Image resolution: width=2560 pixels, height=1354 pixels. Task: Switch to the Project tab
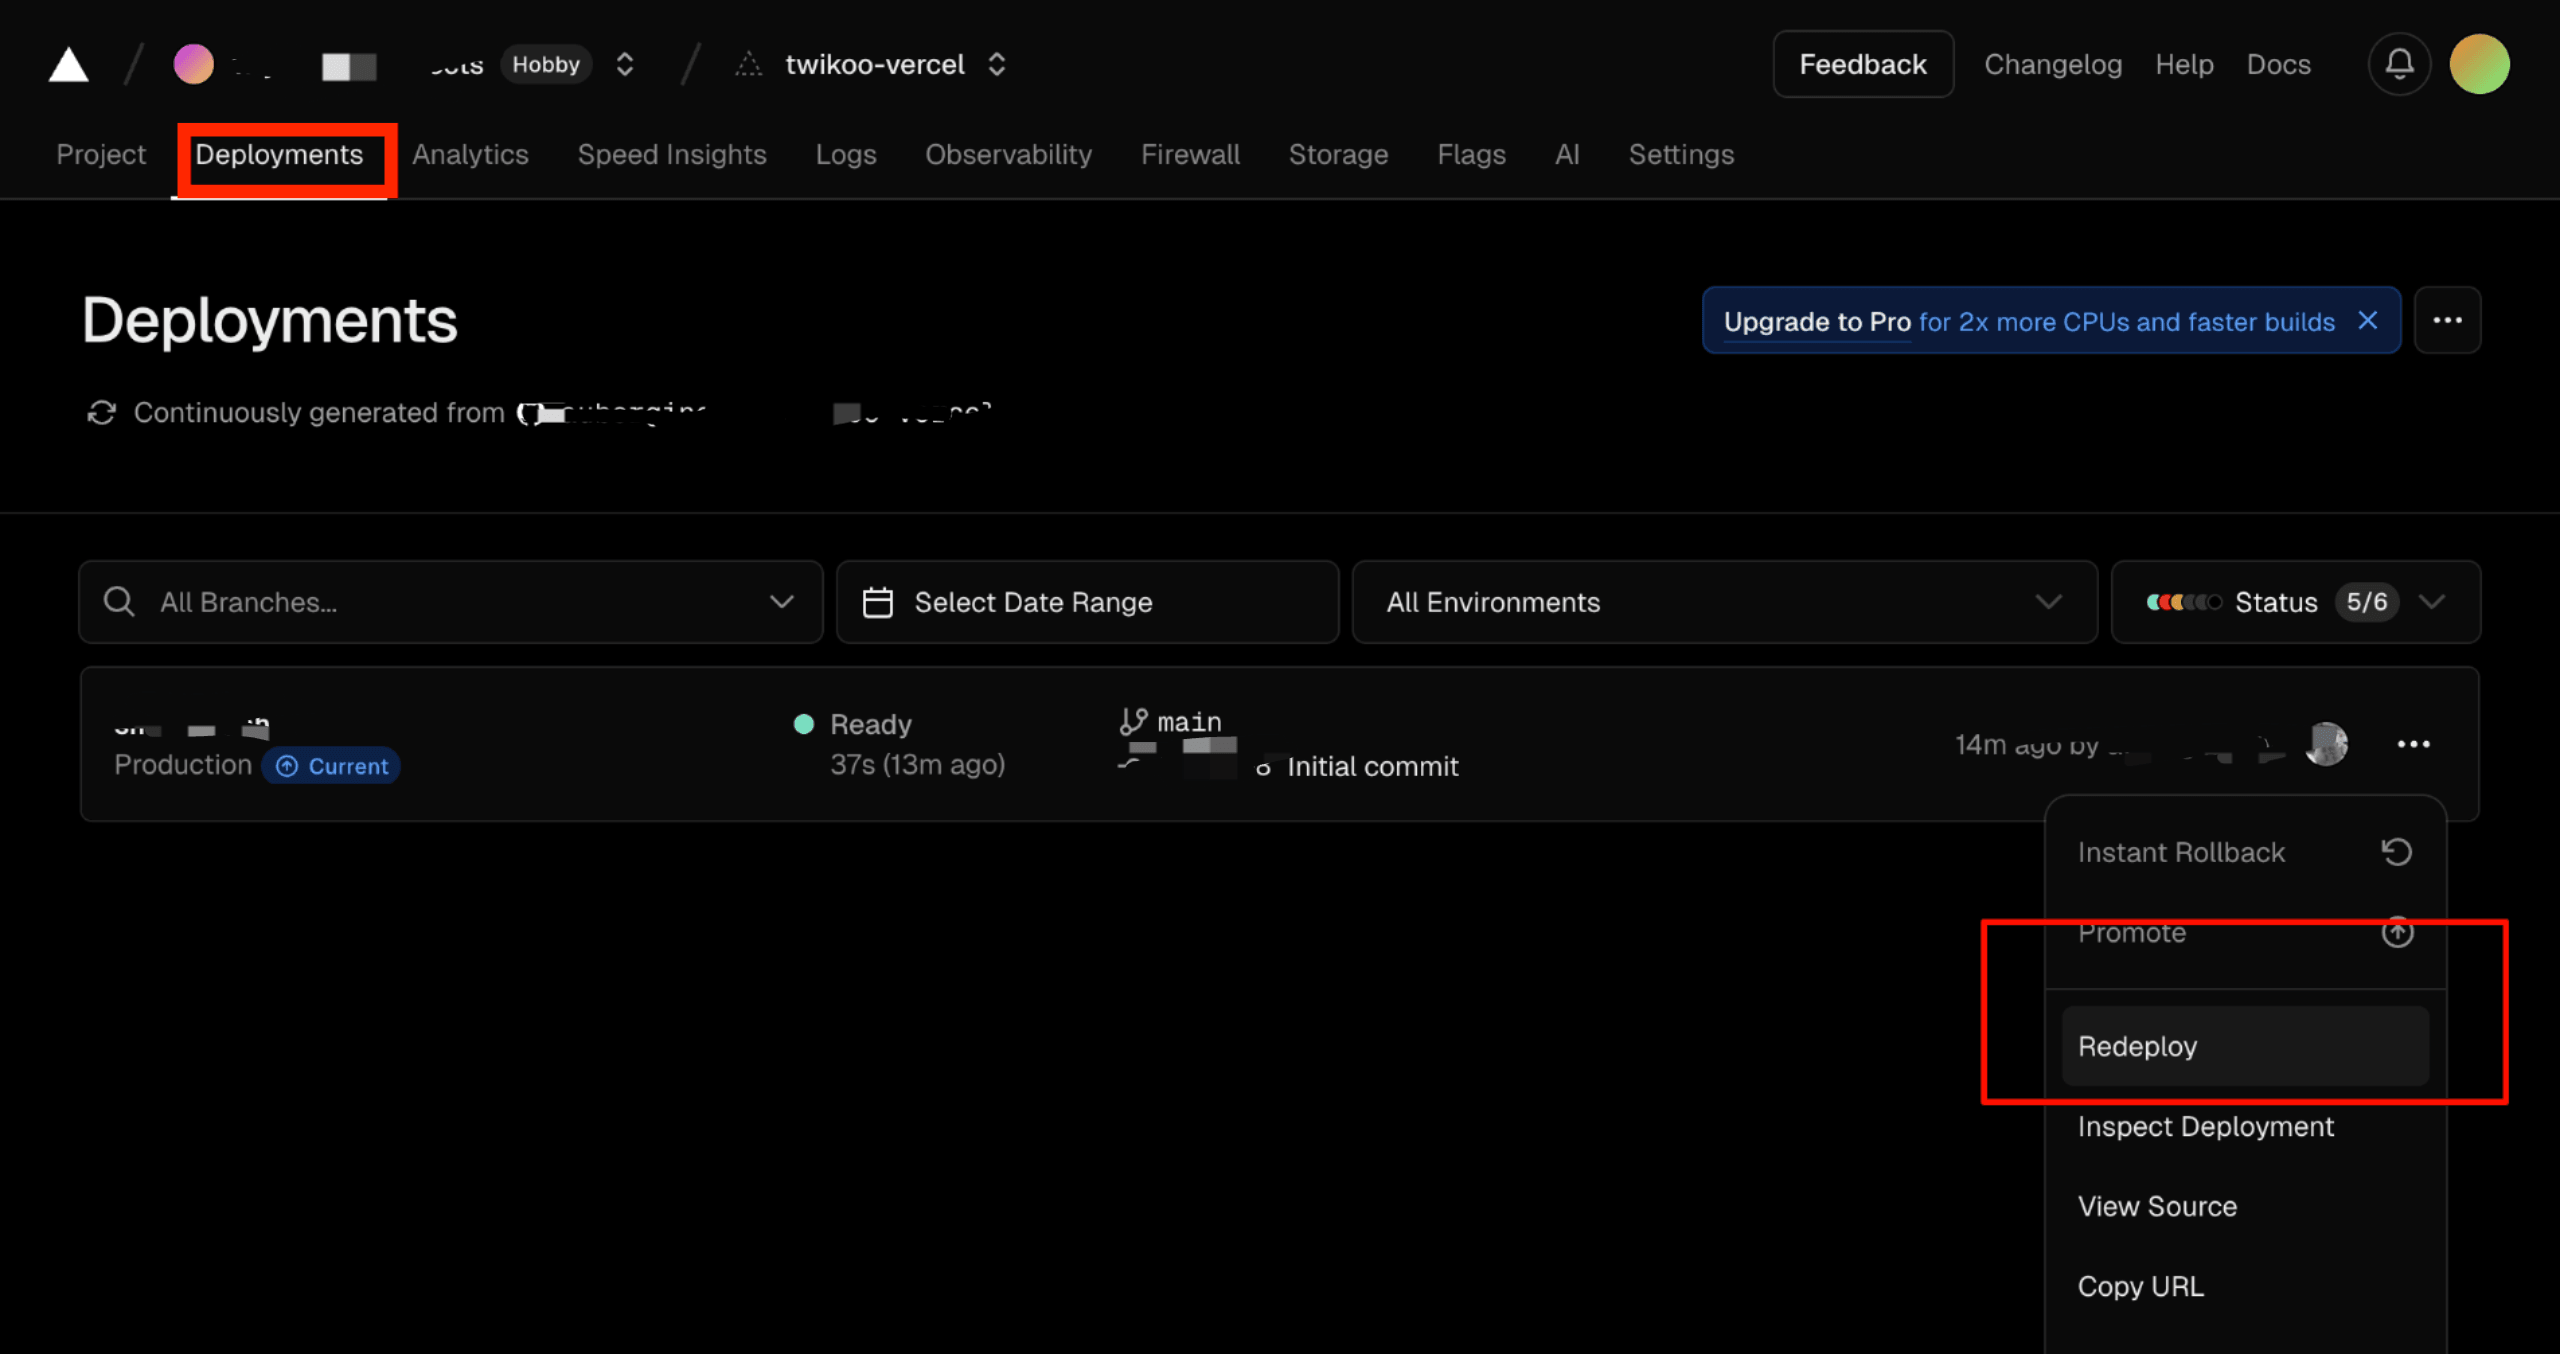click(x=101, y=155)
